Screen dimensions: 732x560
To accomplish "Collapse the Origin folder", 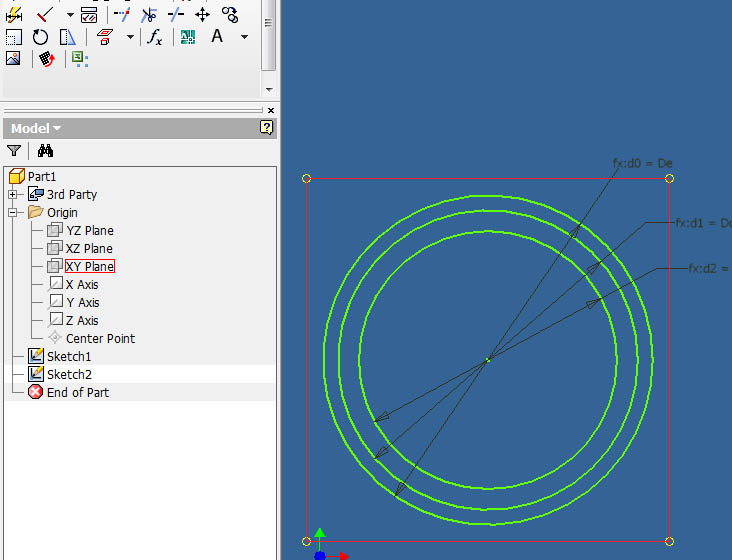I will (13, 212).
